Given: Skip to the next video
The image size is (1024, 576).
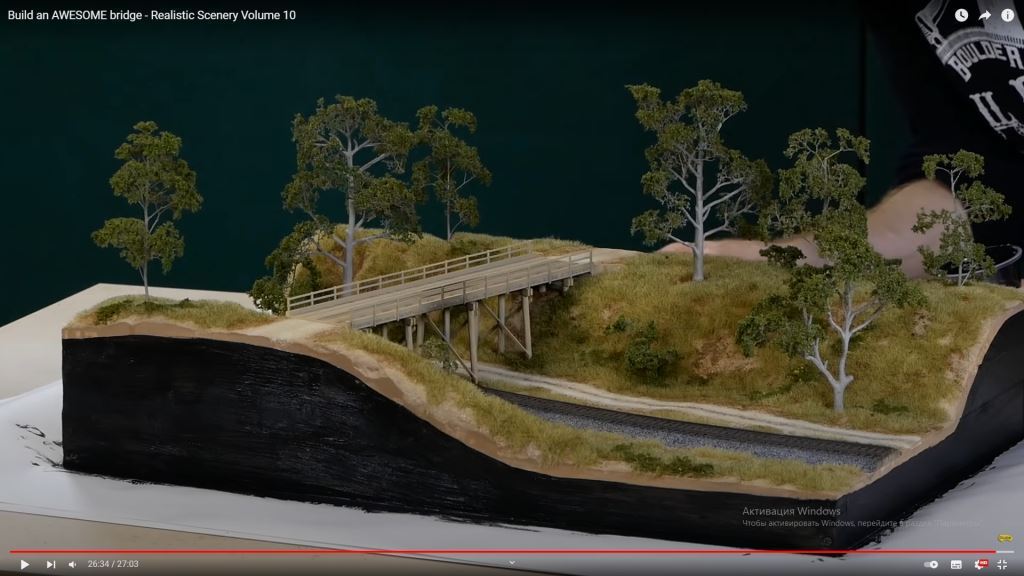Looking at the screenshot, I should pos(50,564).
